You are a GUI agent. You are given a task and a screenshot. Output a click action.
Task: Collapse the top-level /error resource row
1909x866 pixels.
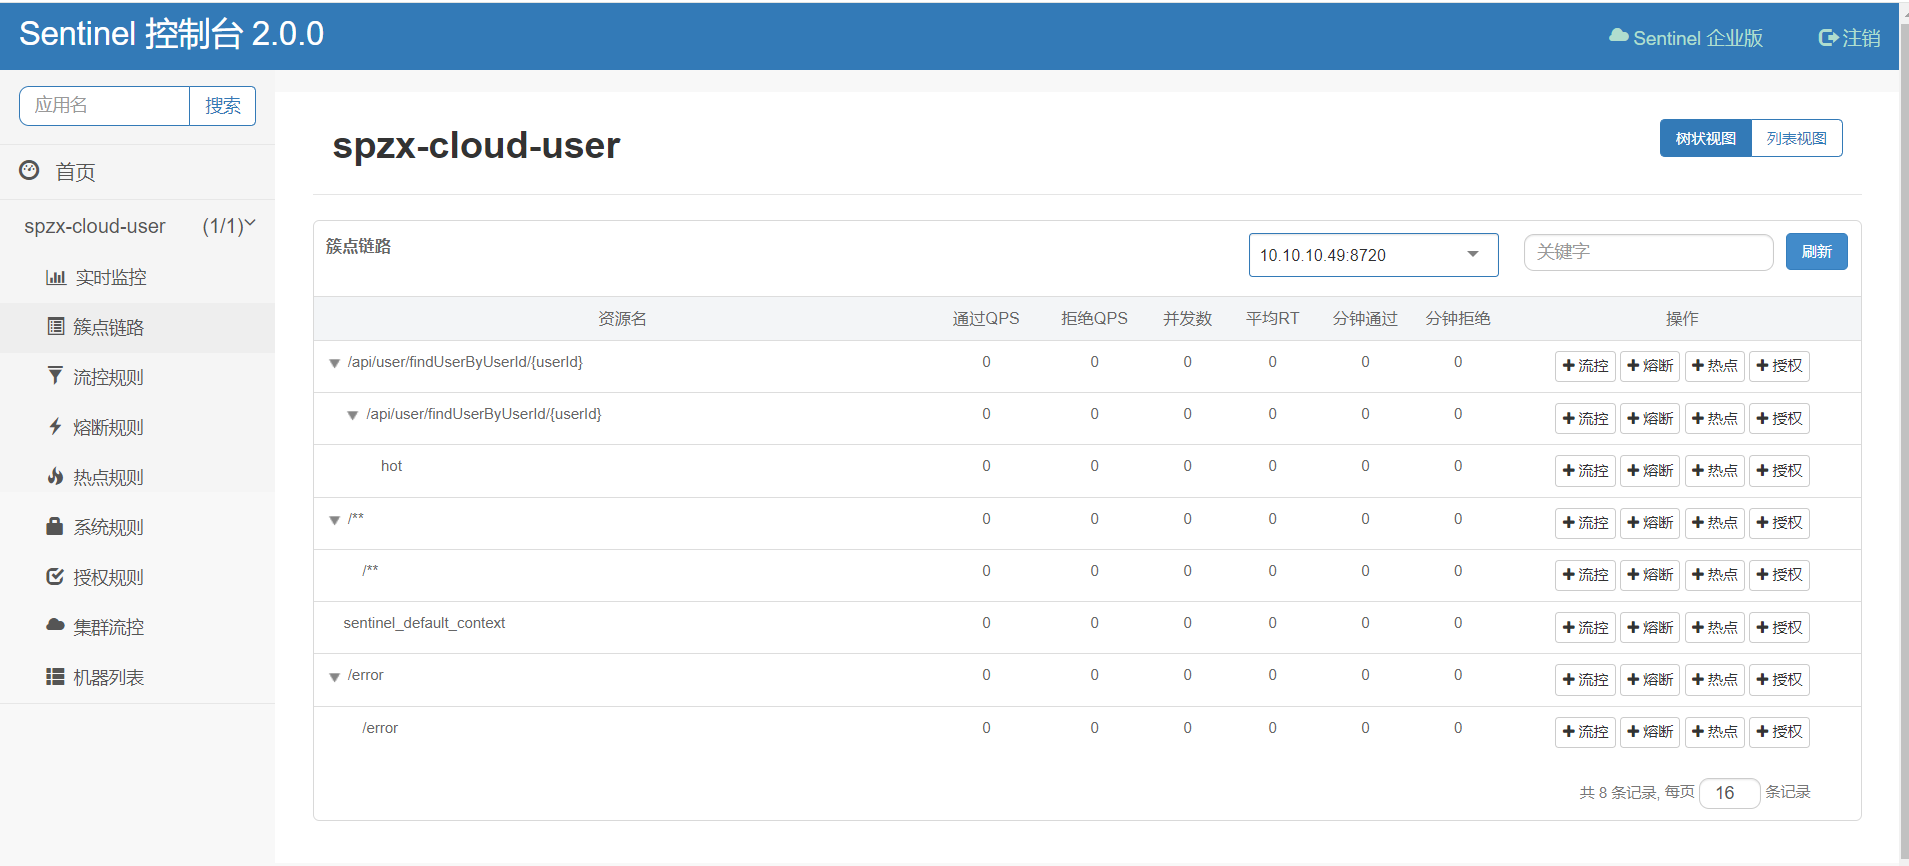335,677
